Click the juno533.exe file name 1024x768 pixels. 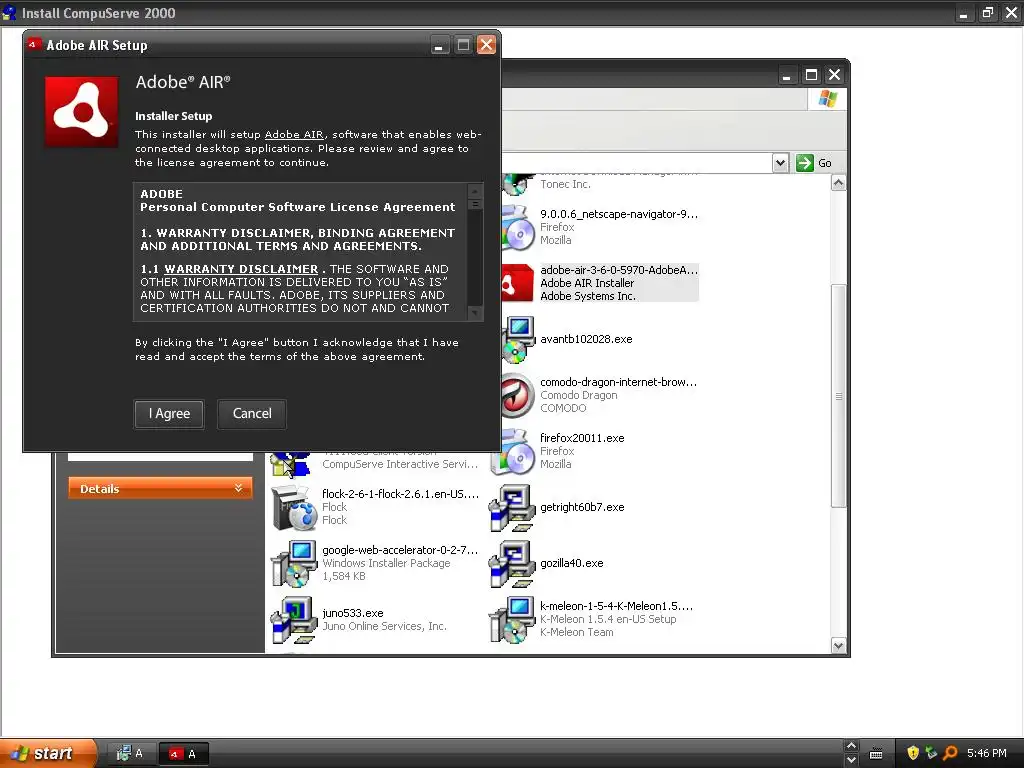pos(353,613)
